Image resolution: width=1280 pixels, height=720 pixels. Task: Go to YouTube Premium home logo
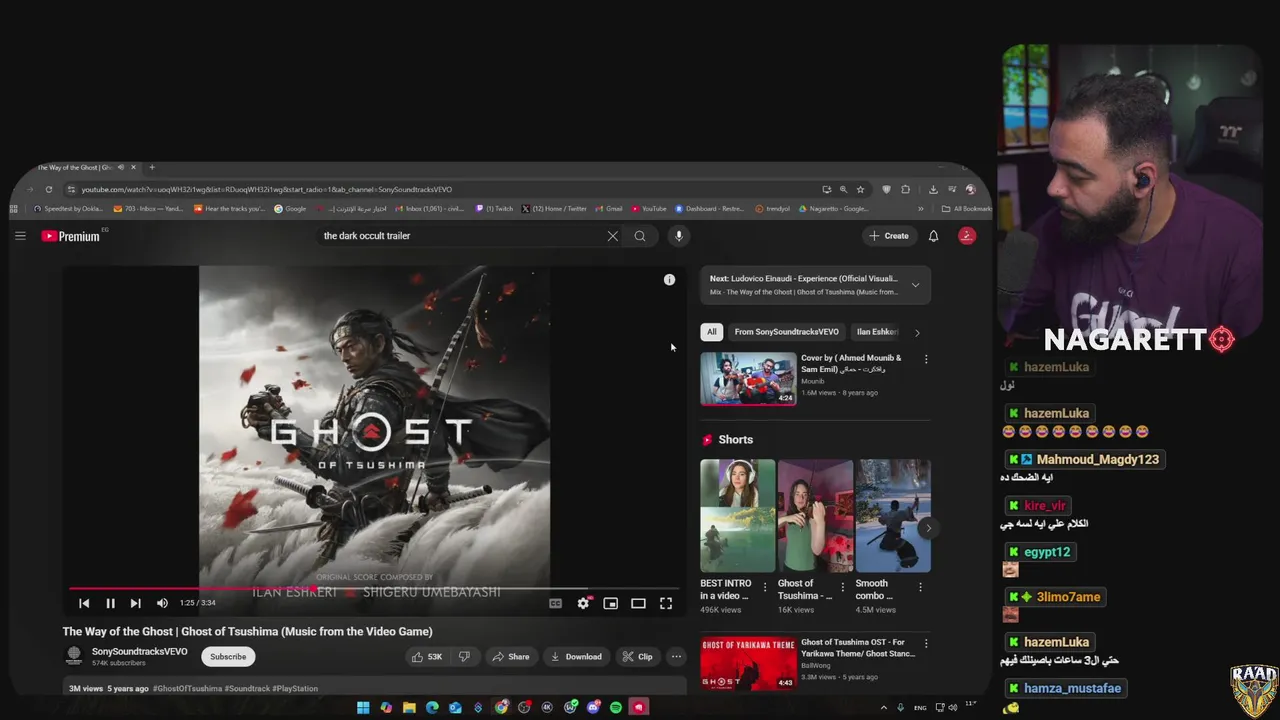(71, 236)
